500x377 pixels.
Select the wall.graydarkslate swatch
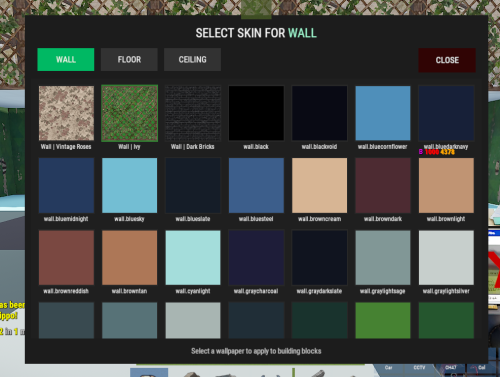[x=320, y=258]
